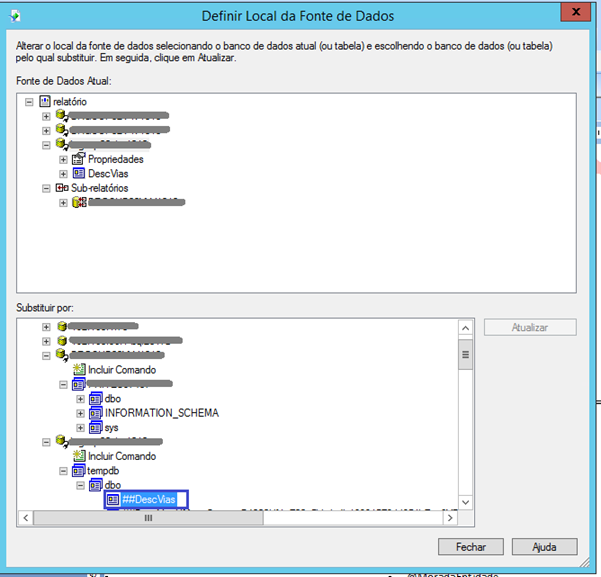
Task: Open help with the Ajuda button
Action: pos(544,547)
